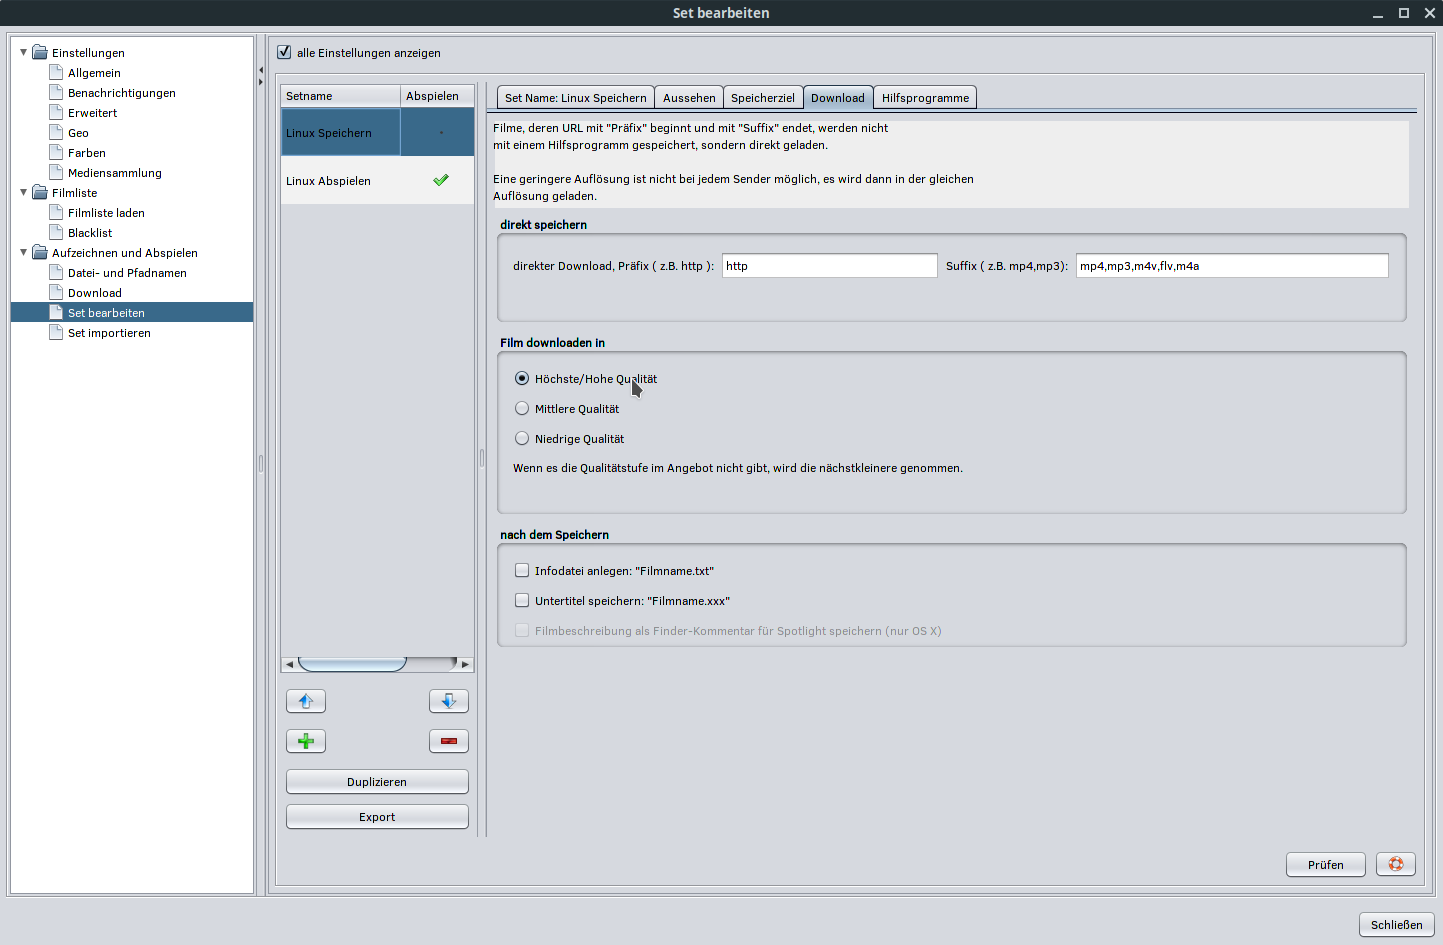This screenshot has width=1443, height=945.
Task: Collapse Aufzeichnen und Abspielen tree node
Action: coord(24,252)
